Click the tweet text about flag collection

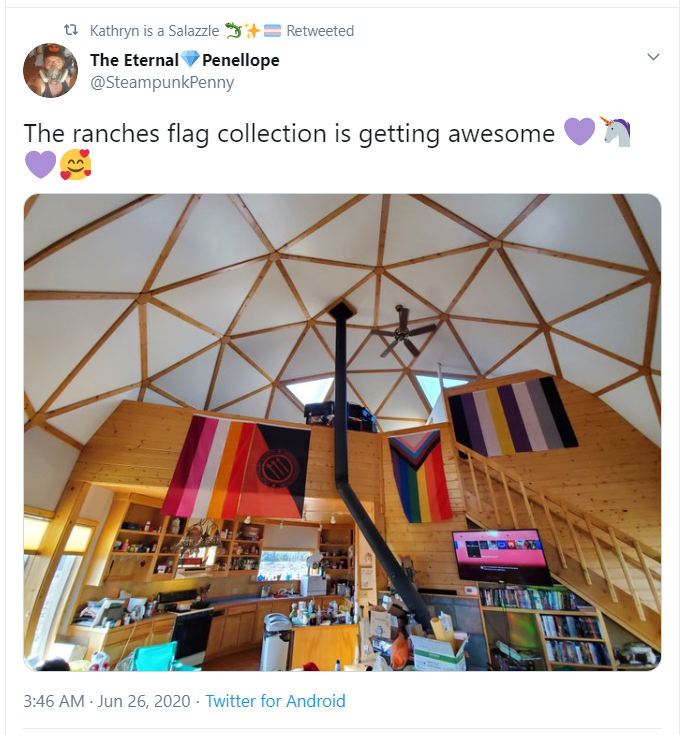[289, 133]
